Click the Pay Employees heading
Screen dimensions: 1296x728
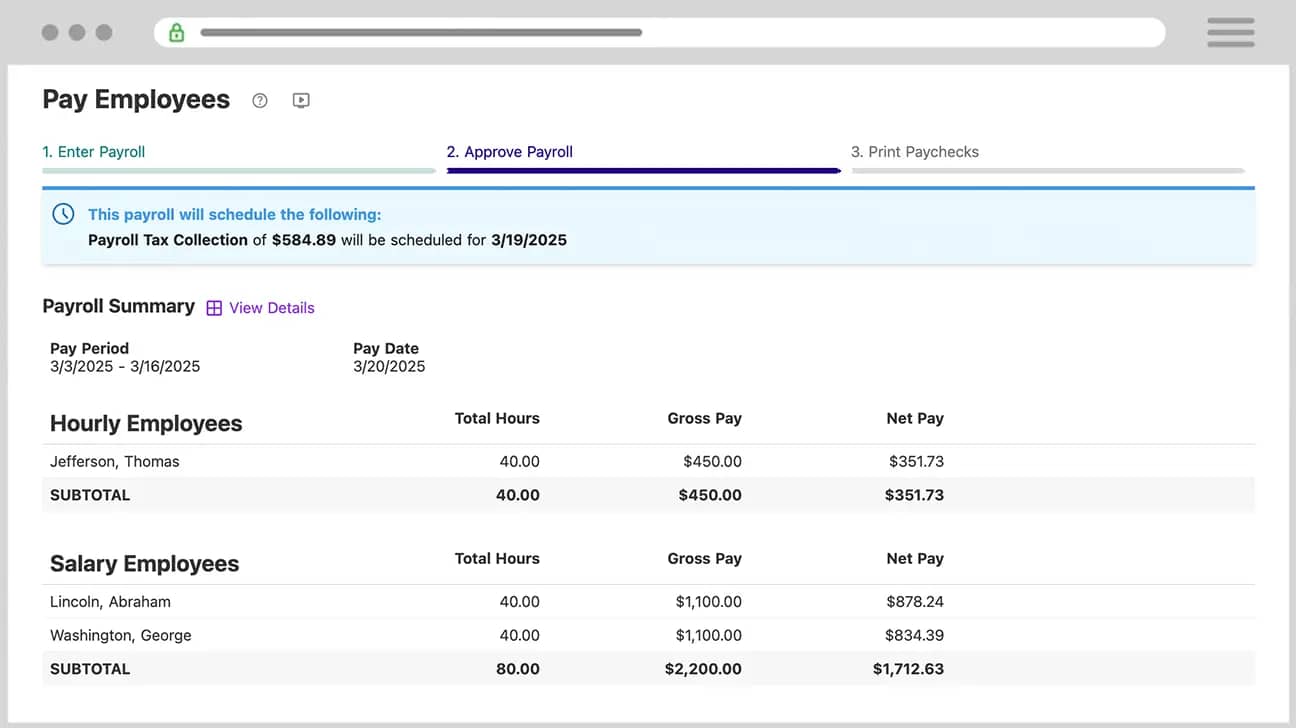[136, 99]
